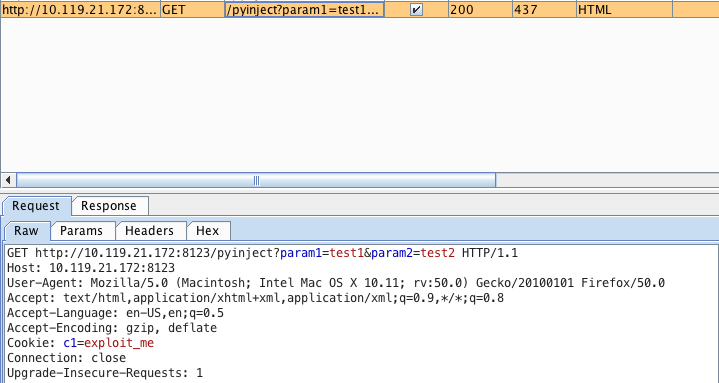This screenshot has width=719, height=383.
Task: Click the test2 parameter value in request
Action: click(438, 253)
